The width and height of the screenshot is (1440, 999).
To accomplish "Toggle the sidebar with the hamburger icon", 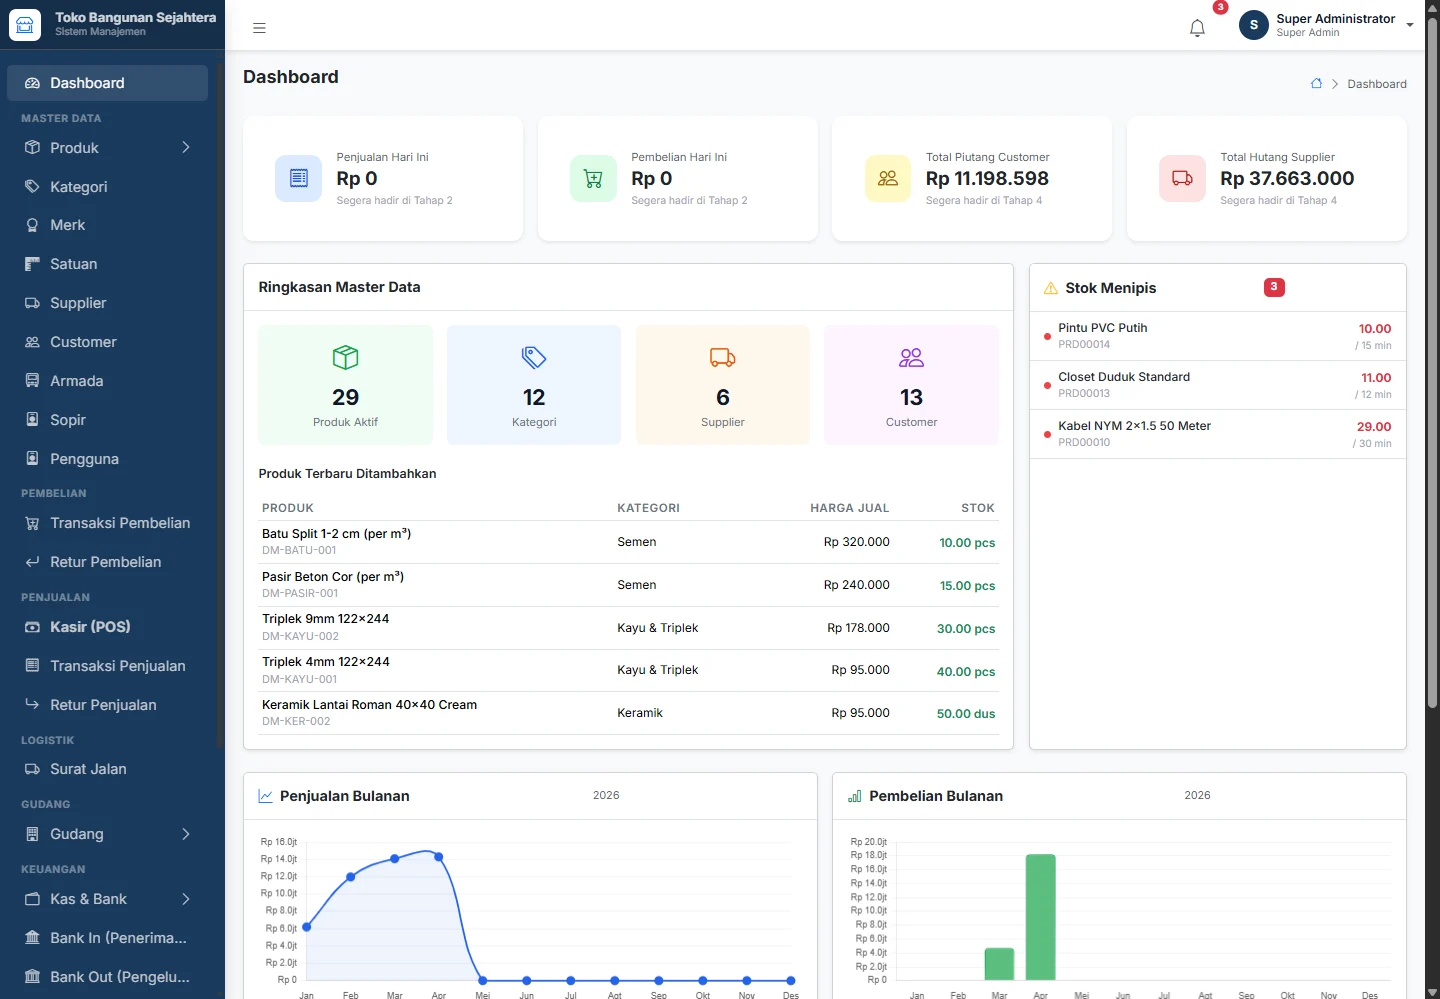I will pos(259,28).
